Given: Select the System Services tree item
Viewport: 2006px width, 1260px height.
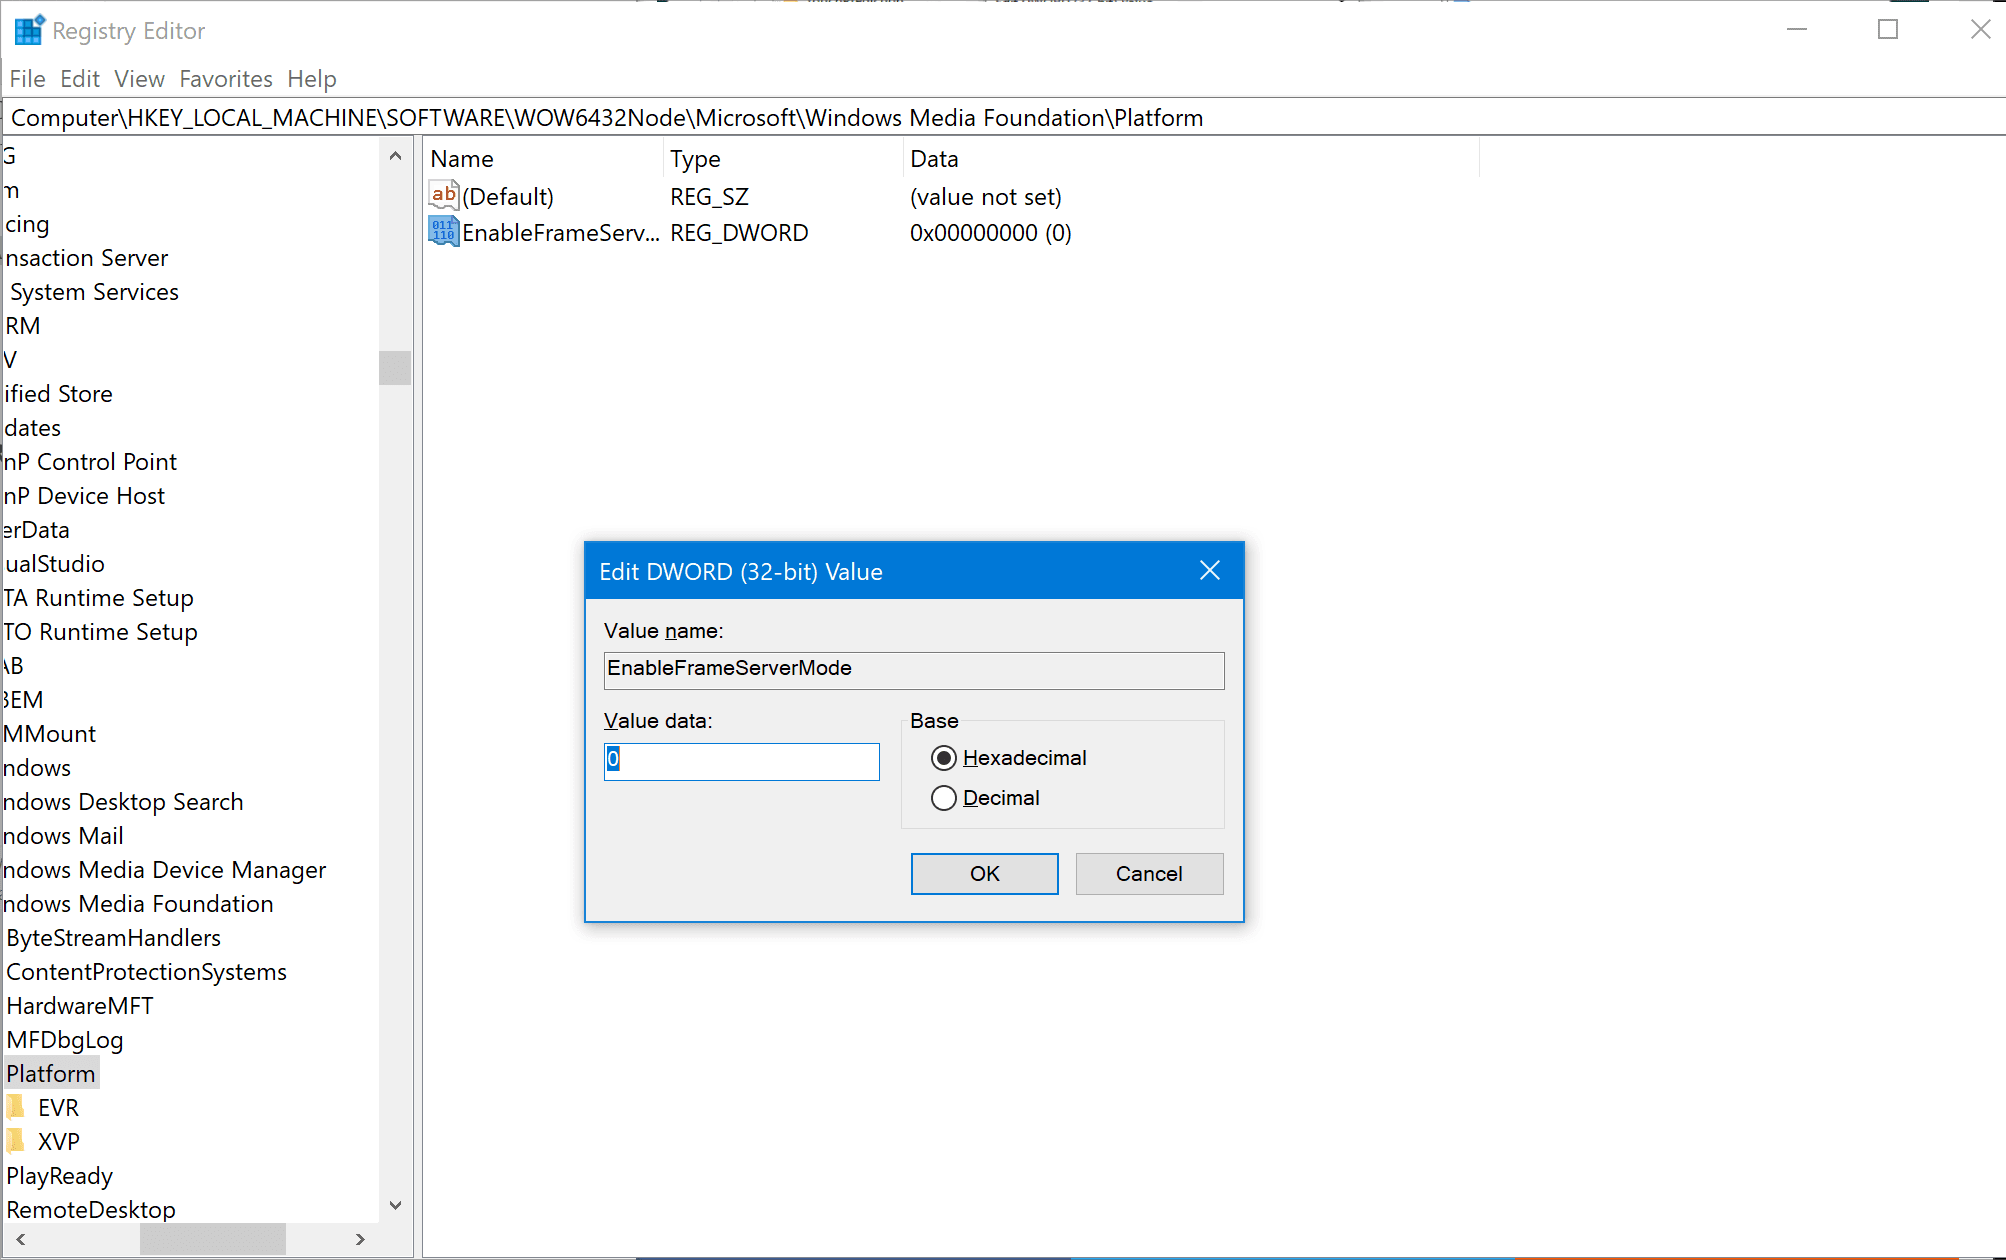Looking at the screenshot, I should pyautogui.click(x=94, y=291).
